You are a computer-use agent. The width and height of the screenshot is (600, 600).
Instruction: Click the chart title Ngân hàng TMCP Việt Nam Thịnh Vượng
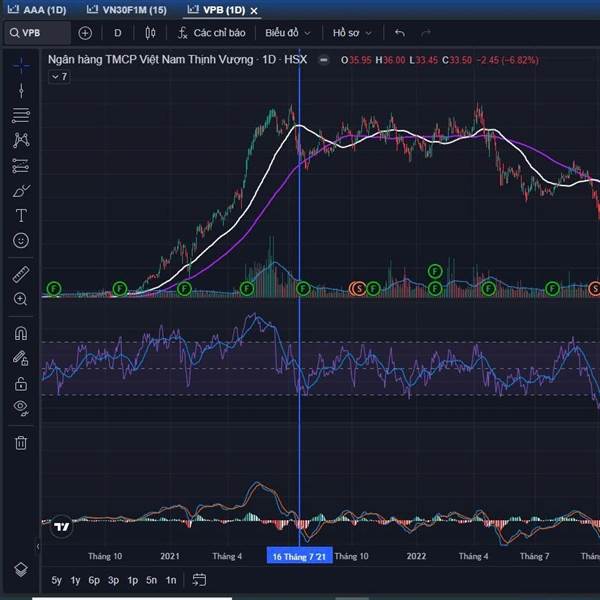click(x=150, y=60)
